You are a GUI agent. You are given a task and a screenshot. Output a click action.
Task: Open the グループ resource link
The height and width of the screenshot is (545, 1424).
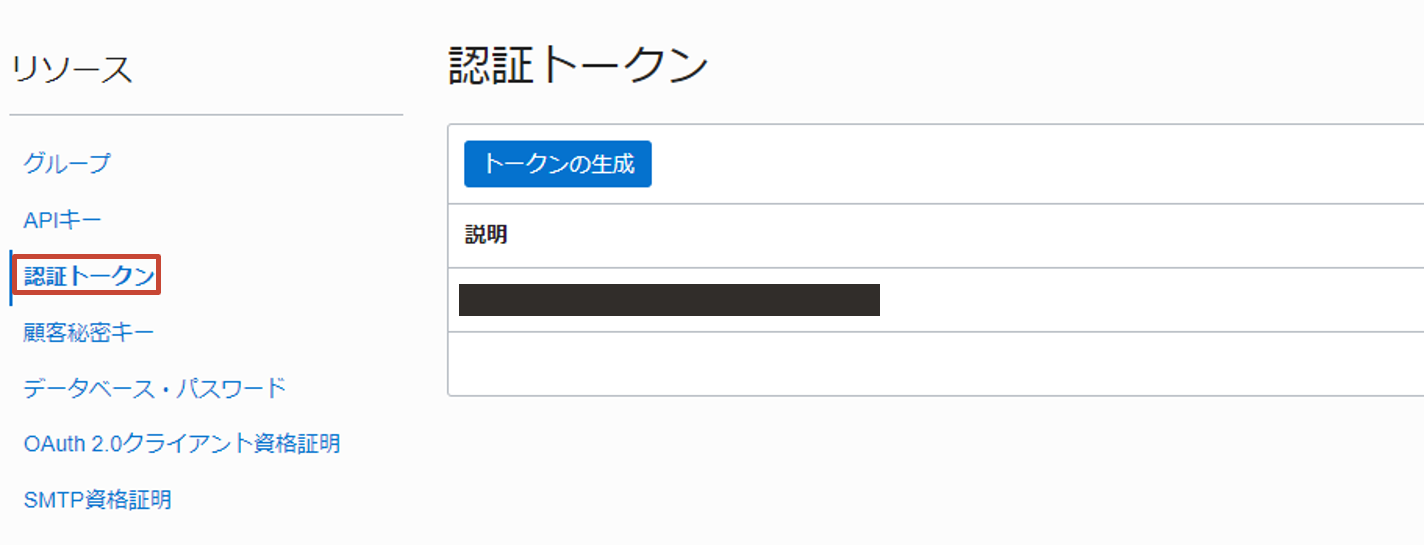click(67, 163)
